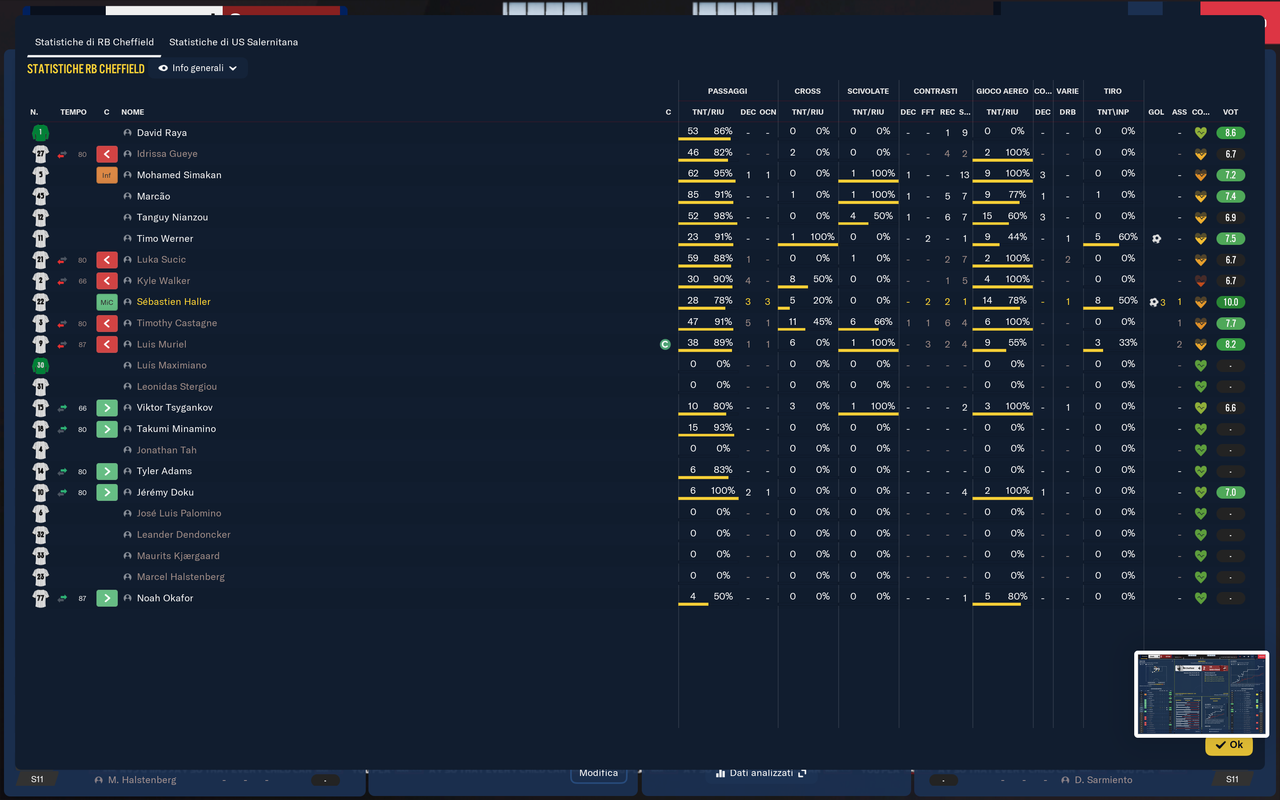Click Jérémy Doku's 7.0 rating badge
Image resolution: width=1280 pixels, height=800 pixels.
tap(1230, 492)
